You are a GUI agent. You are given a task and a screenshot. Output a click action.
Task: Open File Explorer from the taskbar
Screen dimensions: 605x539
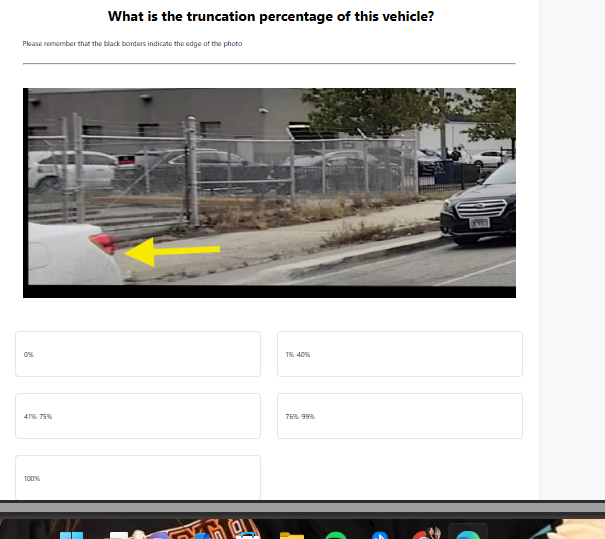point(291,535)
